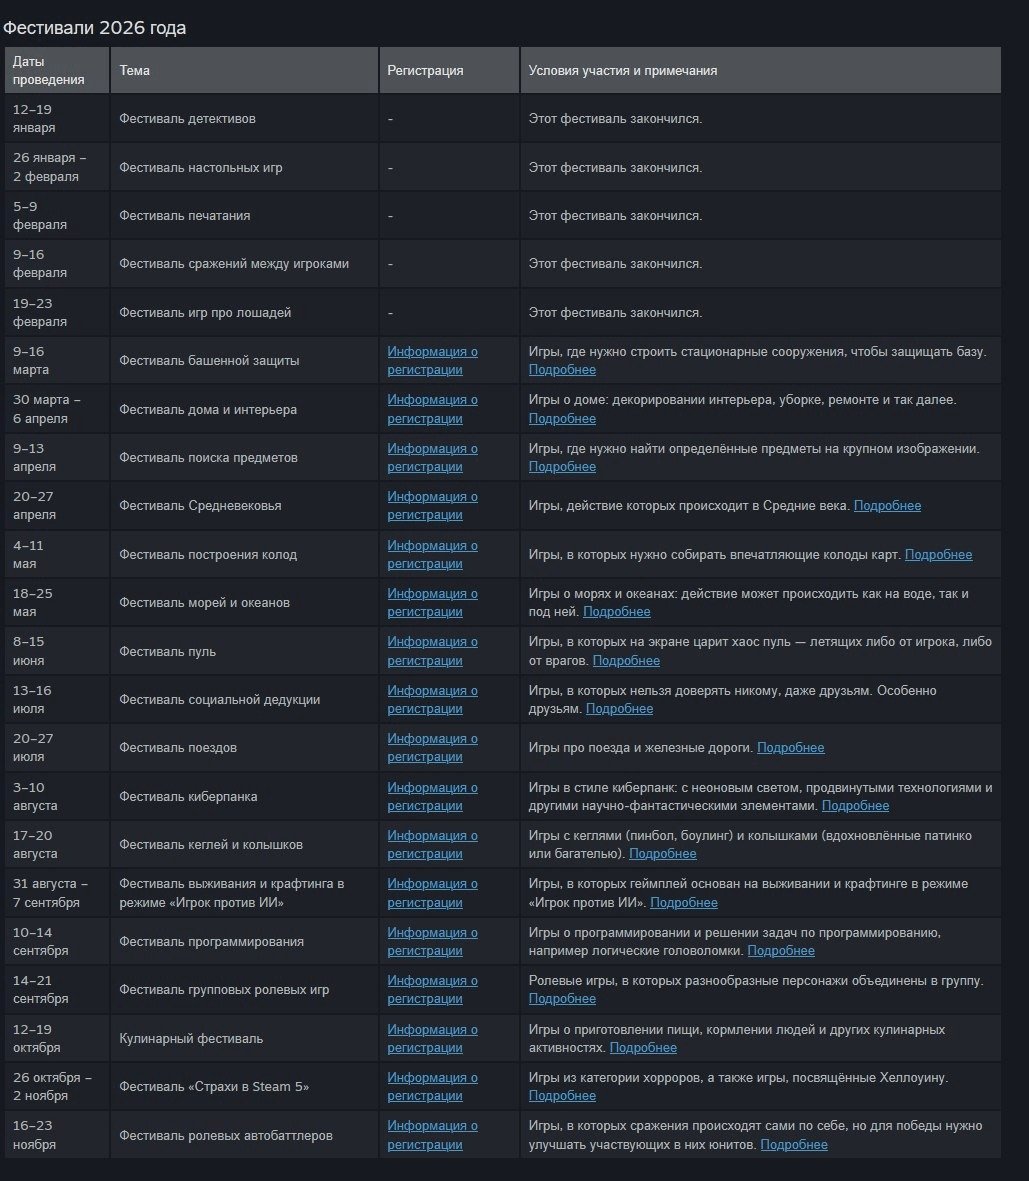Open registration info for Фестиваль пуль
The width and height of the screenshot is (1029, 1181).
click(x=432, y=651)
